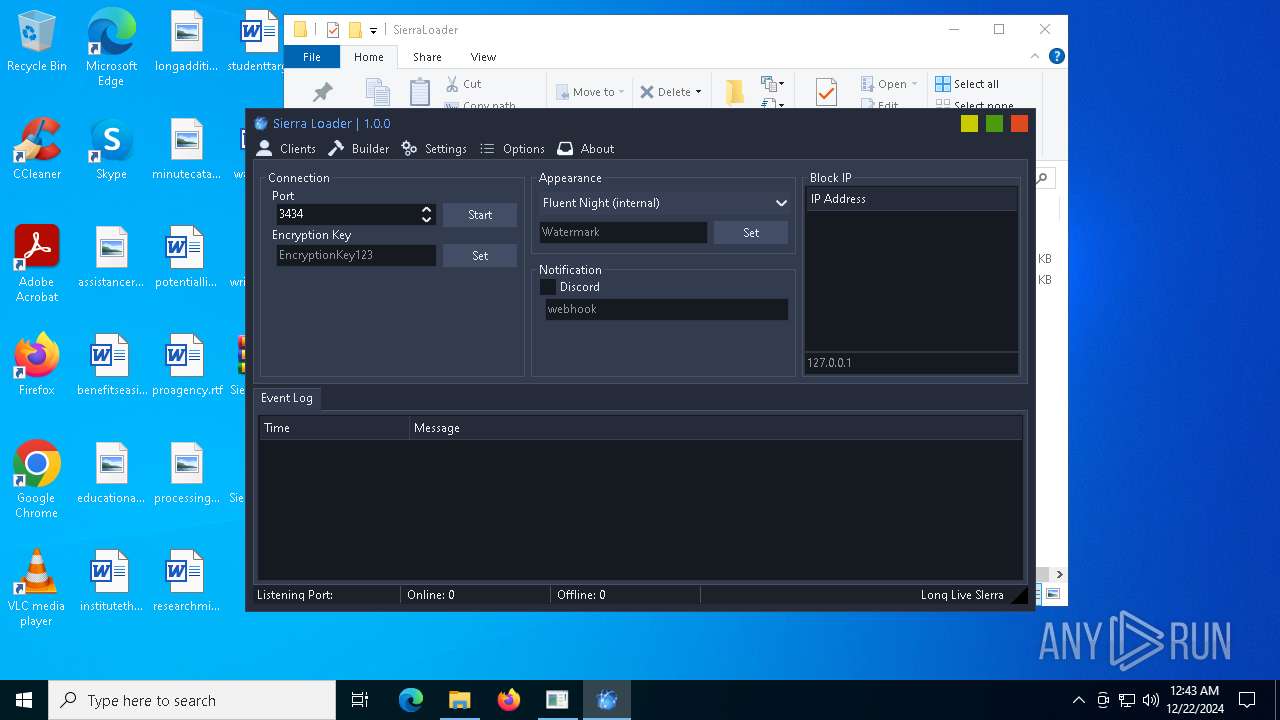Click the Watermark text field
1280x720 pixels.
tap(623, 232)
